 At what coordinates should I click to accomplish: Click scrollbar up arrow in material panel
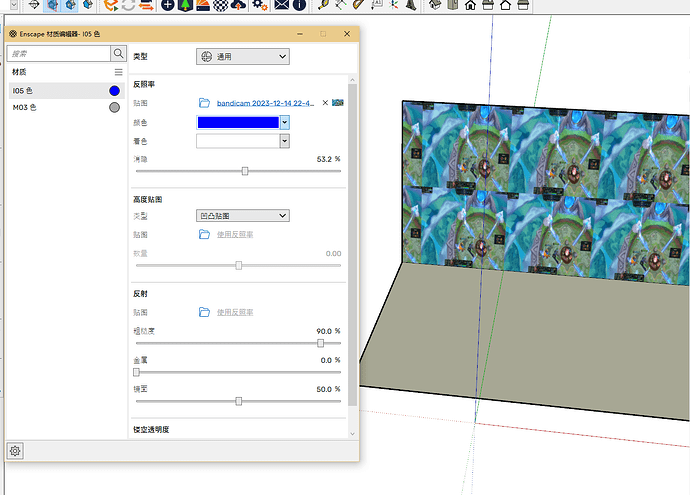(x=352, y=80)
